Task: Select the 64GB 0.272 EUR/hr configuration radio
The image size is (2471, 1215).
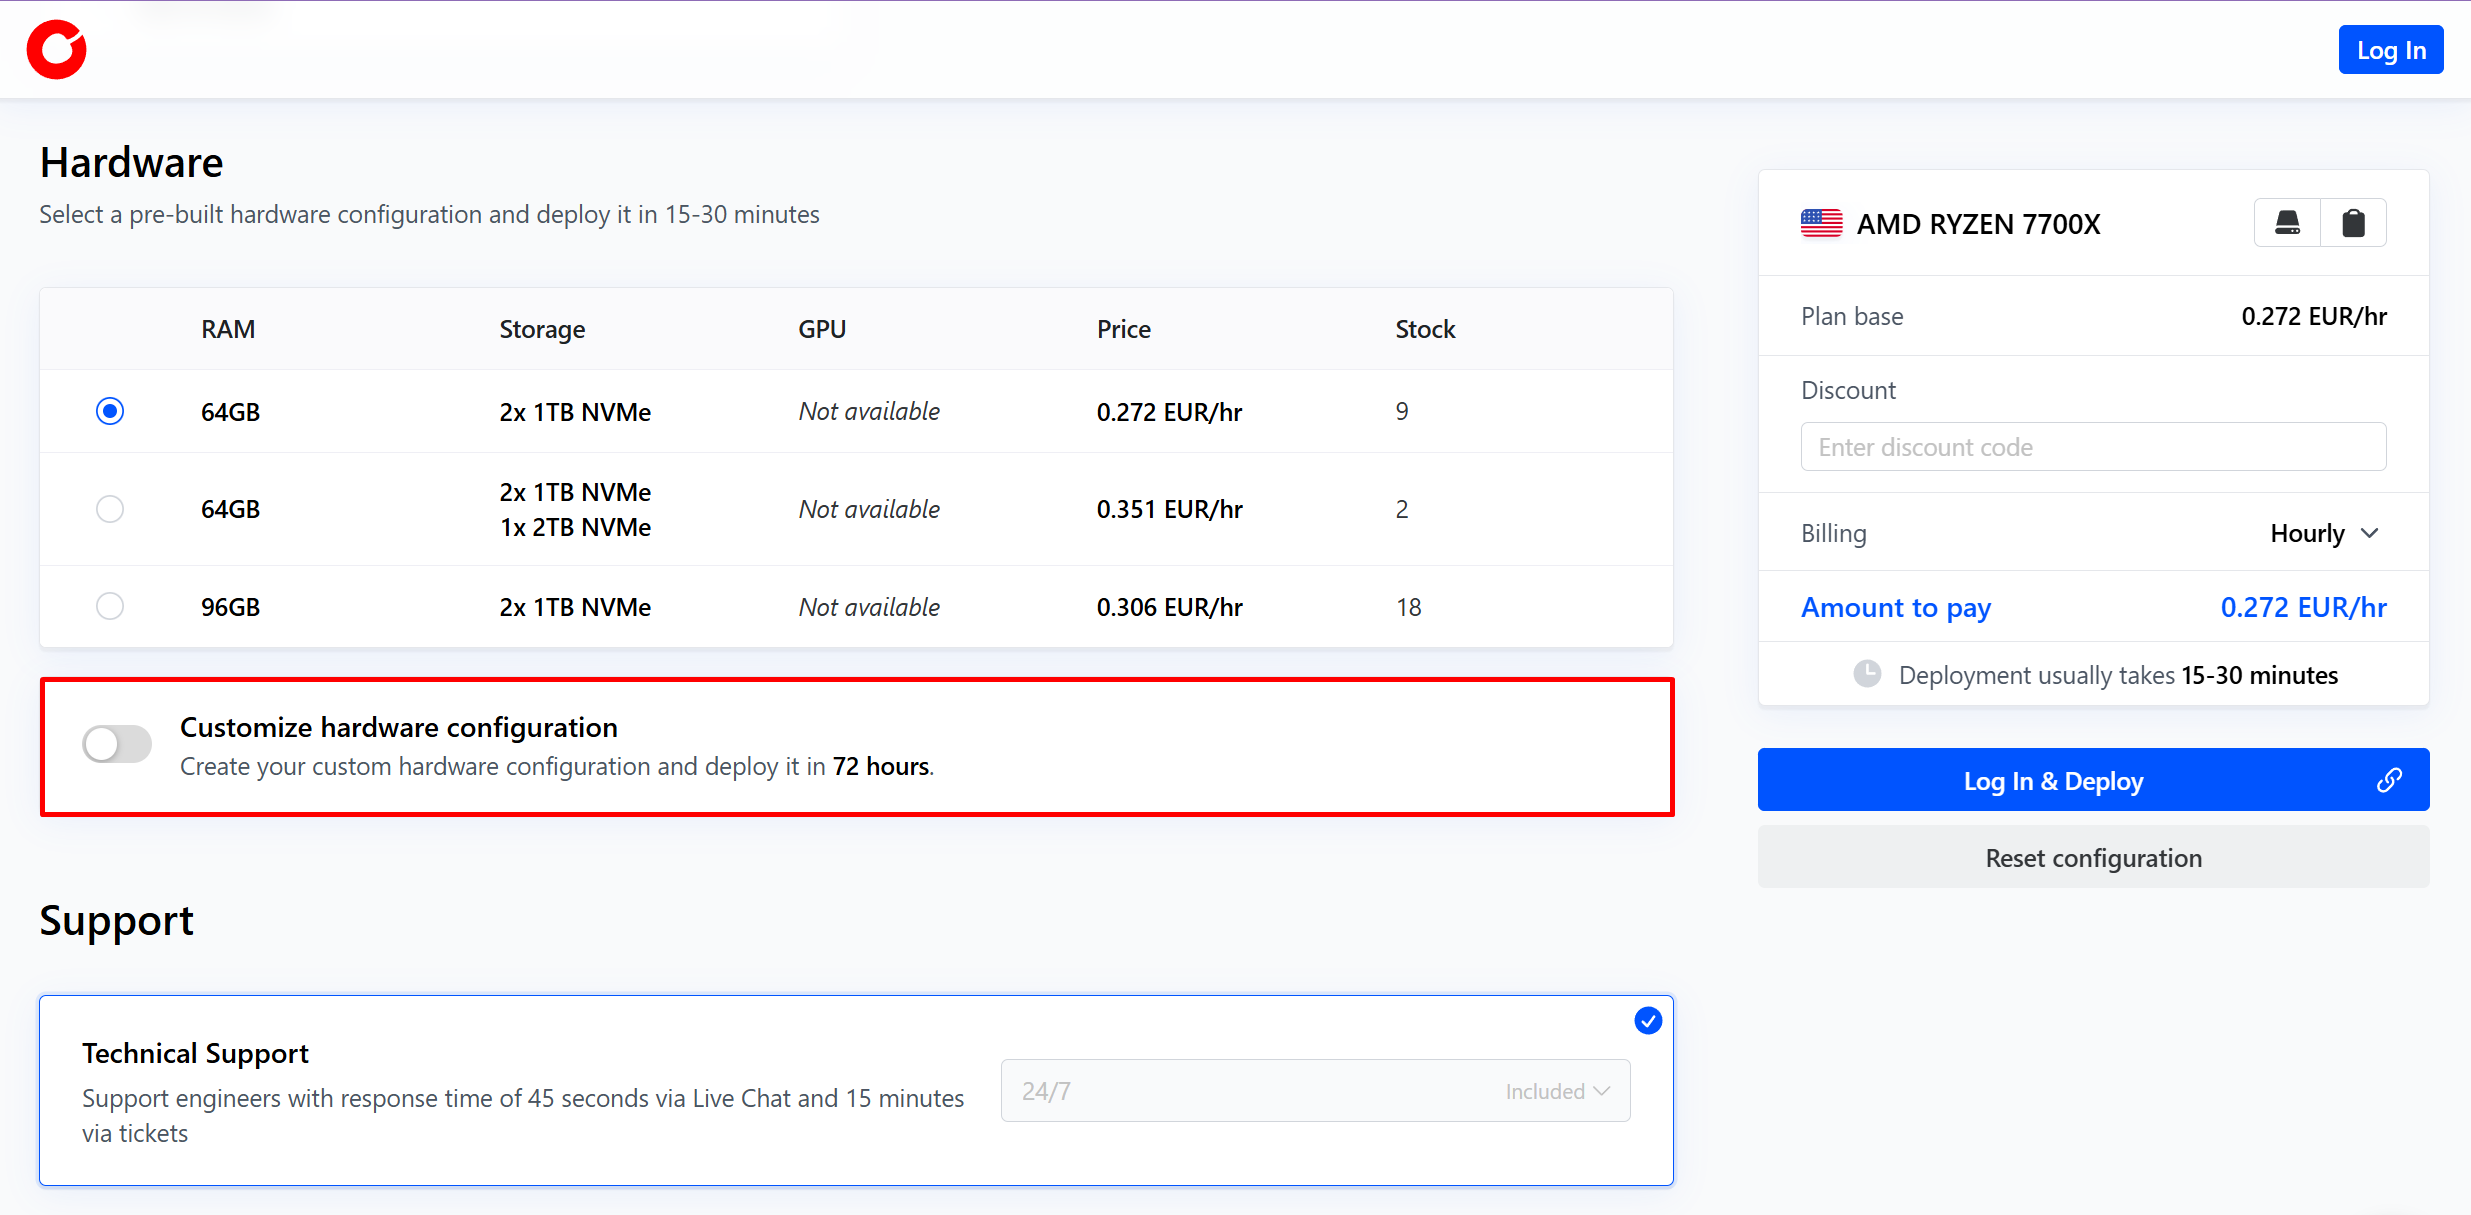Action: click(110, 411)
